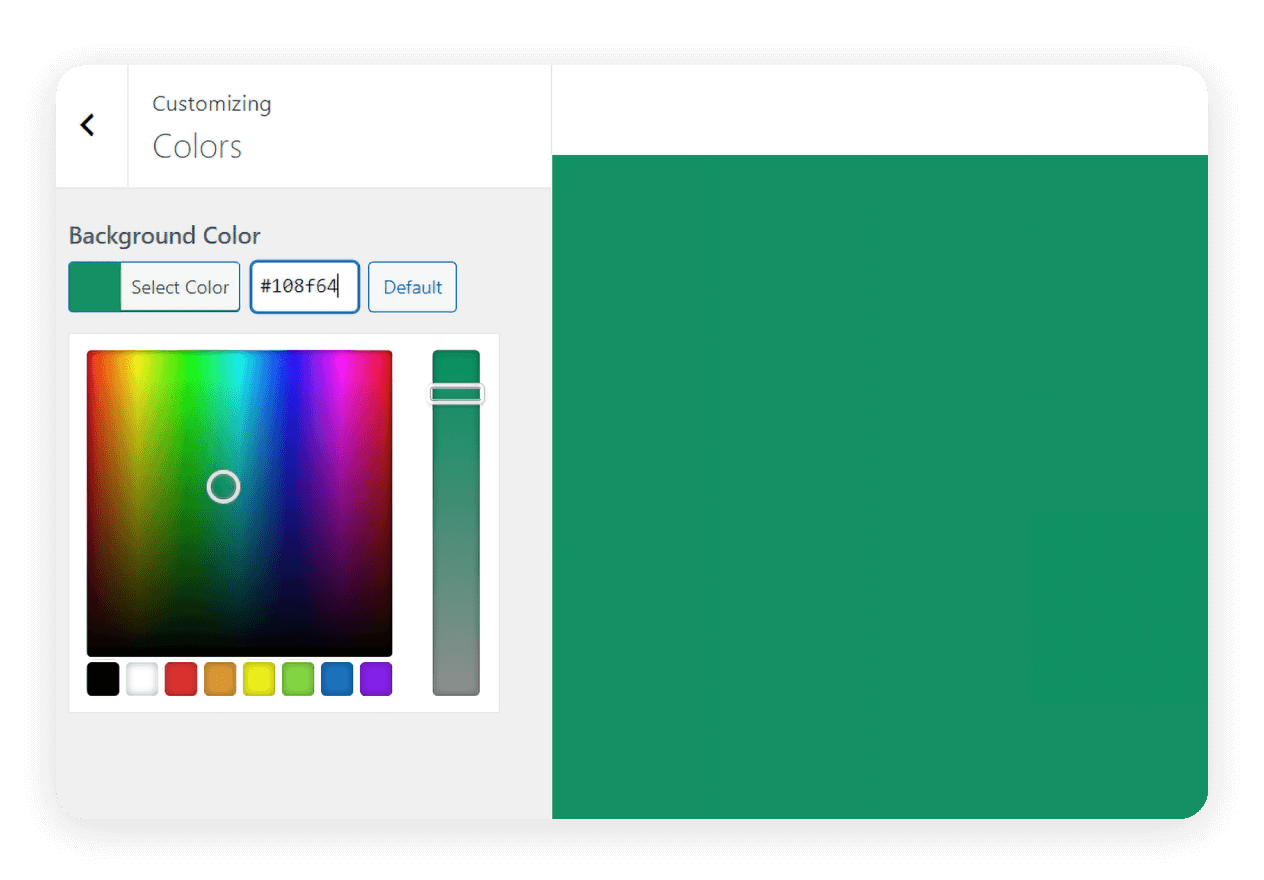Click the green color preview beside Select Color
Screen dimensions: 1264x880
point(95,286)
